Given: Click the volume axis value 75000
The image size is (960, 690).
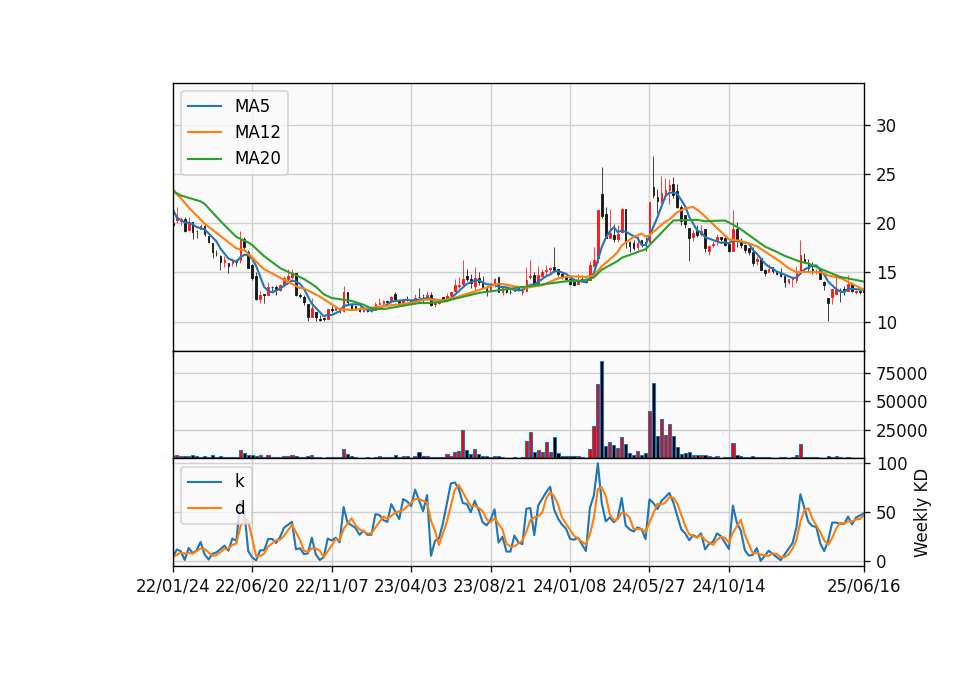Looking at the screenshot, I should click(x=902, y=373).
